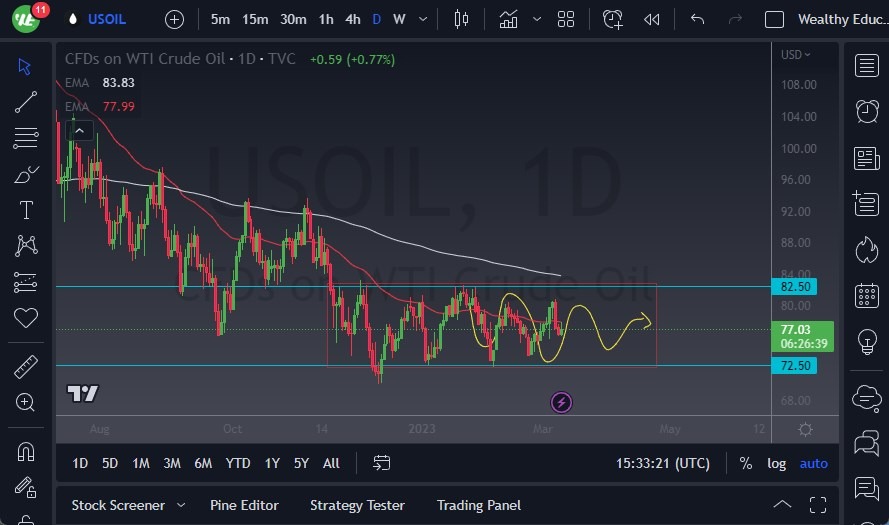The width and height of the screenshot is (889, 525).
Task: Switch to the Pine Editor tab
Action: 244,505
